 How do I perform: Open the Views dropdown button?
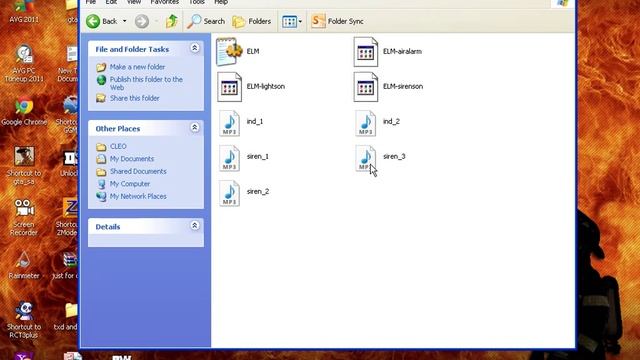[x=292, y=21]
